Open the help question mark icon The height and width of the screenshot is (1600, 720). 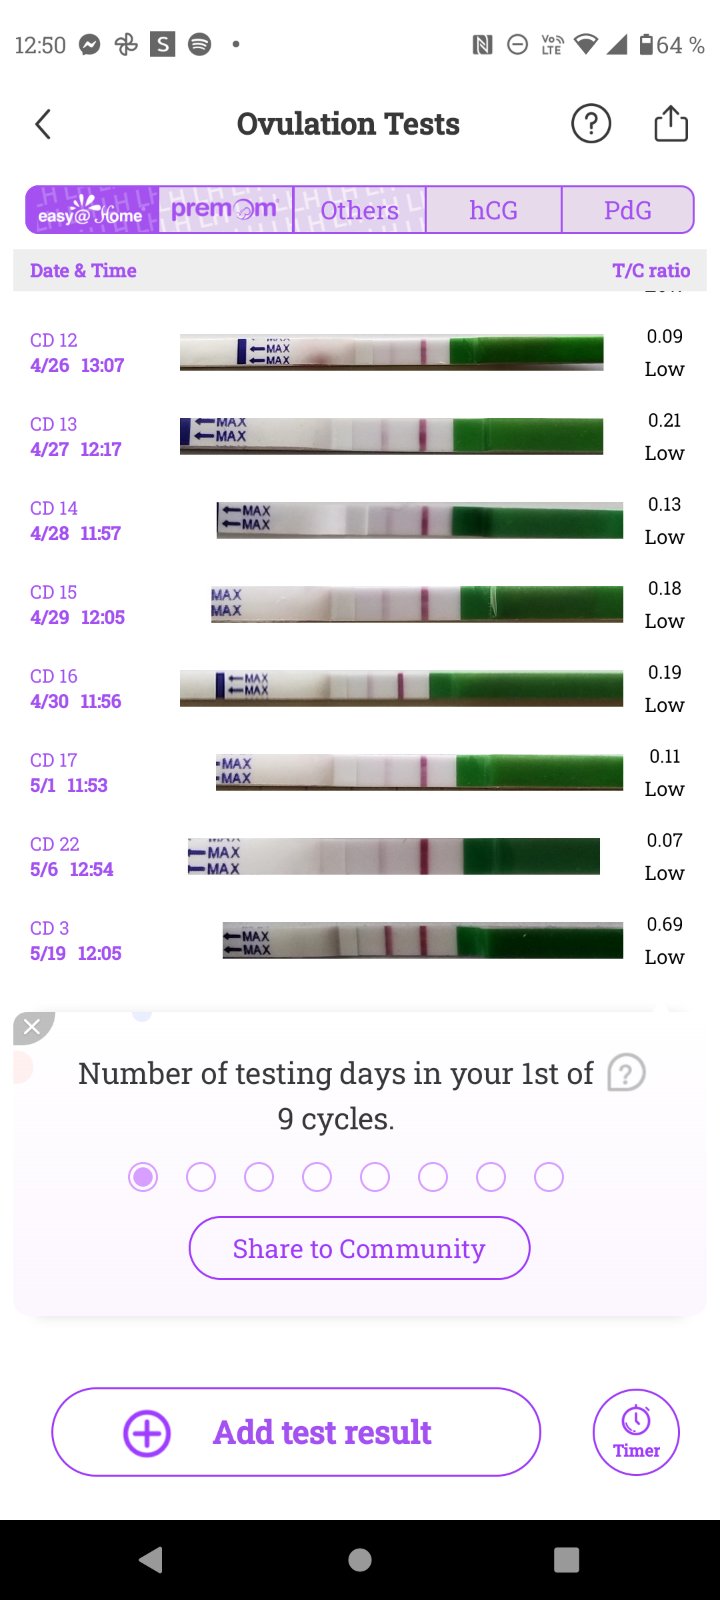(x=591, y=125)
